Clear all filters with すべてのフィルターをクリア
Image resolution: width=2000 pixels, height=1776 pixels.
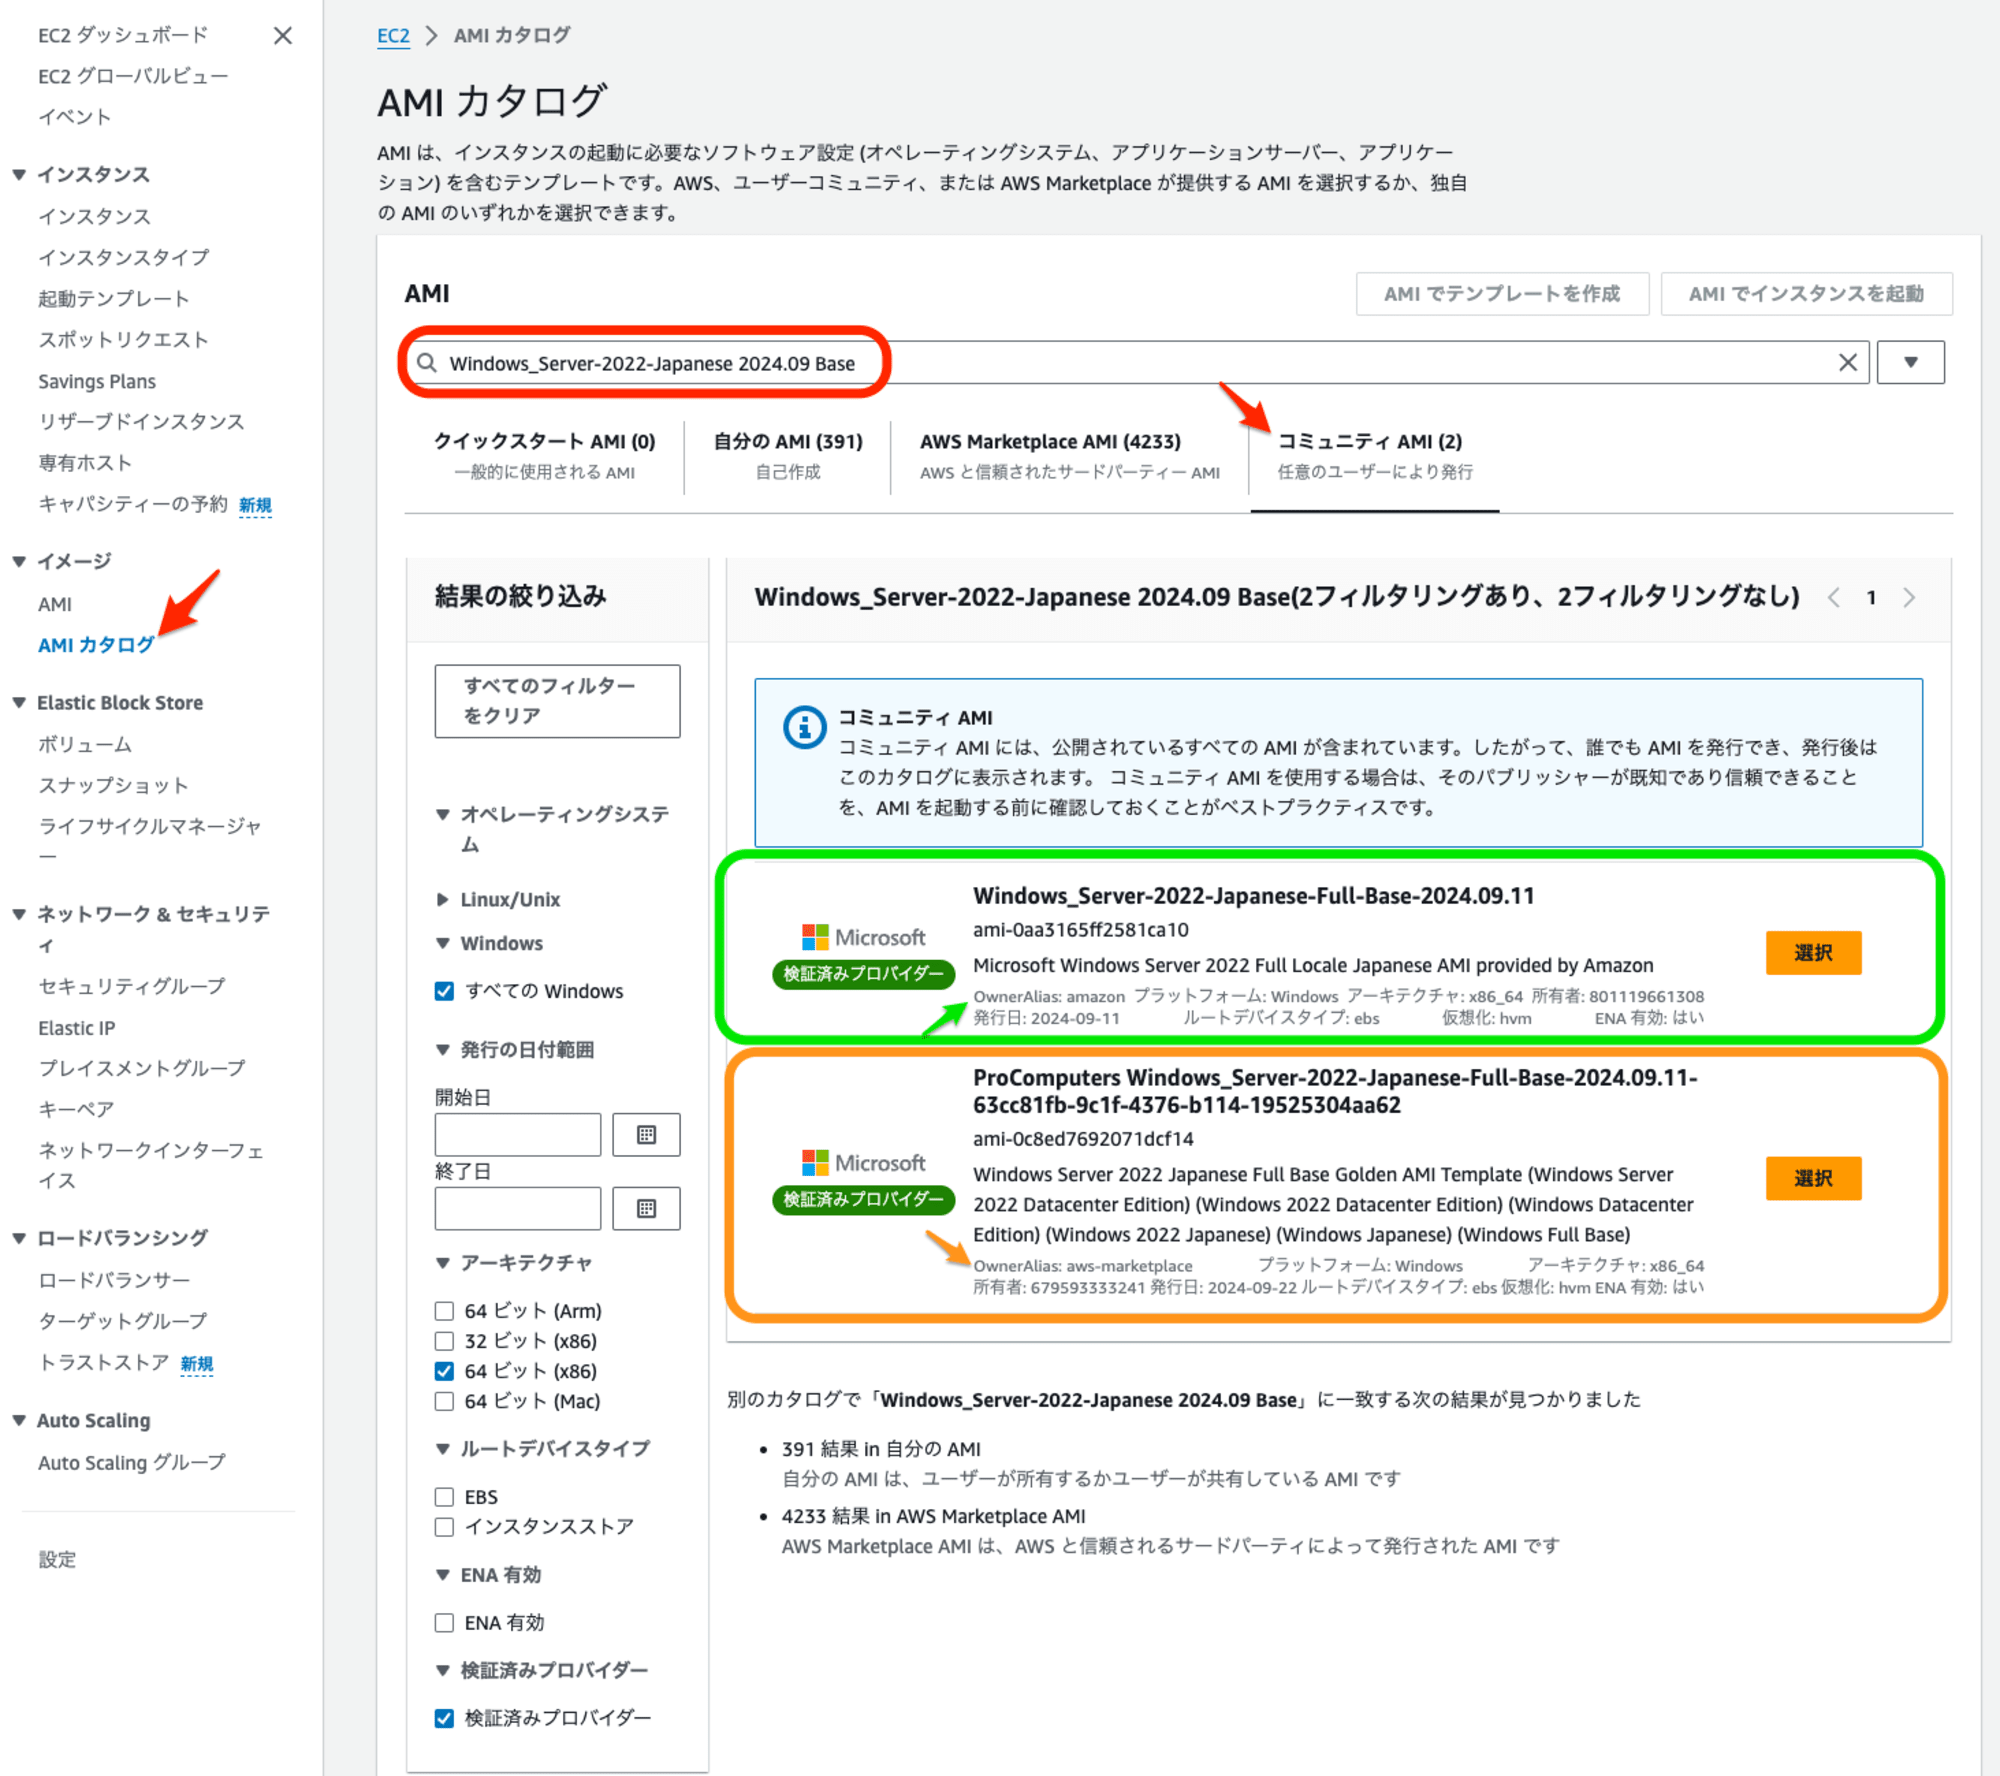pos(557,701)
